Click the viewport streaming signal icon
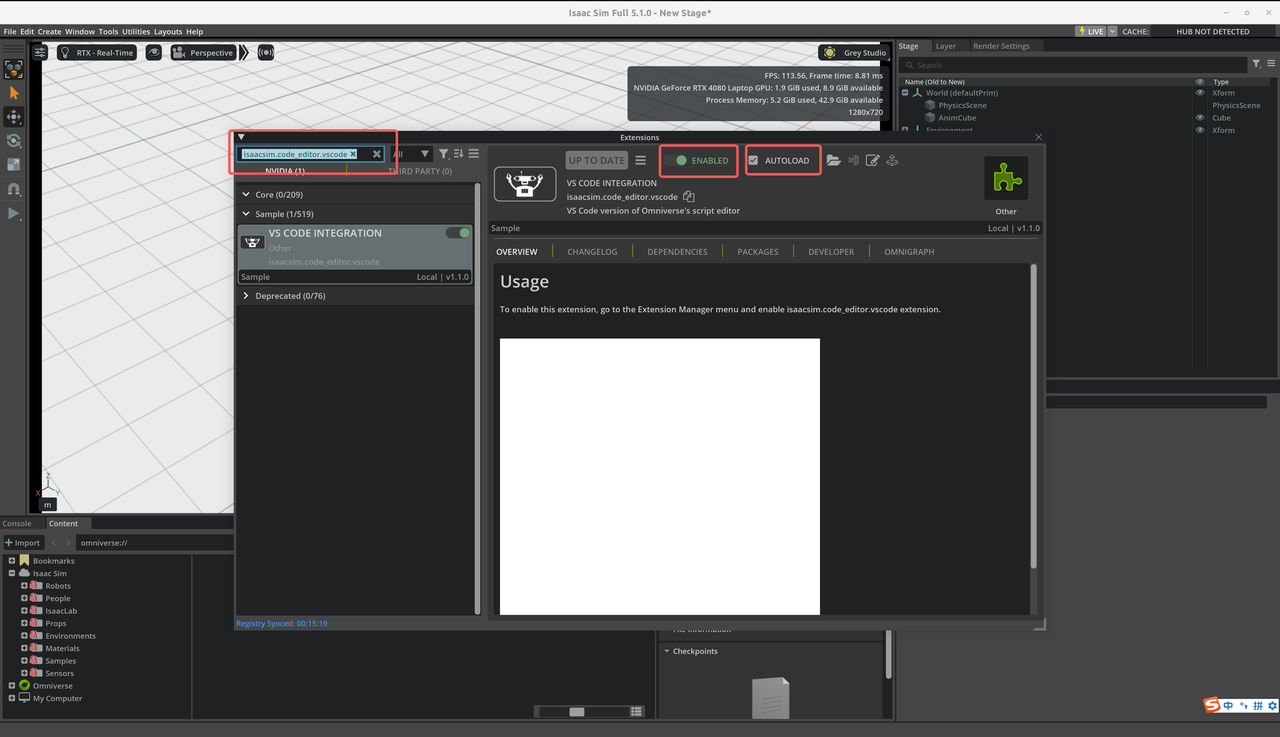This screenshot has height=737, width=1280. tap(266, 52)
